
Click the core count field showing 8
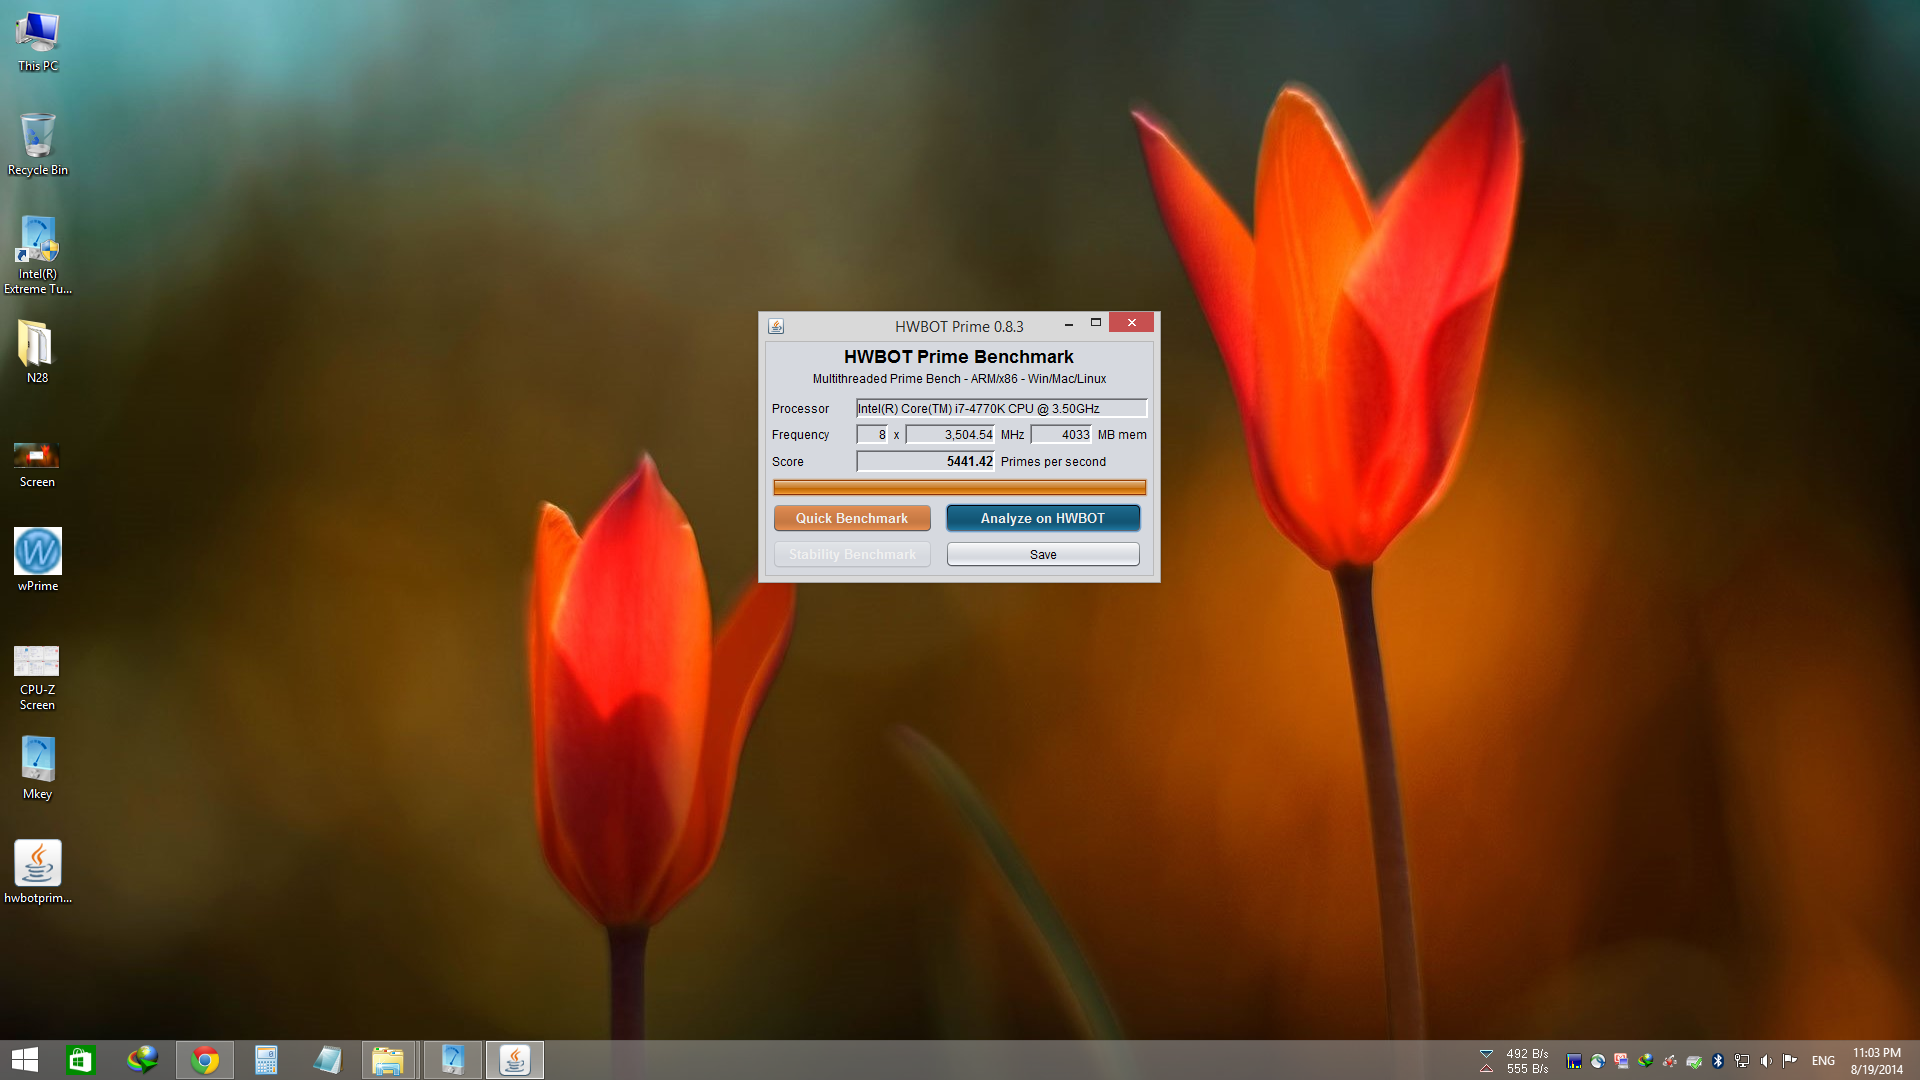872,434
